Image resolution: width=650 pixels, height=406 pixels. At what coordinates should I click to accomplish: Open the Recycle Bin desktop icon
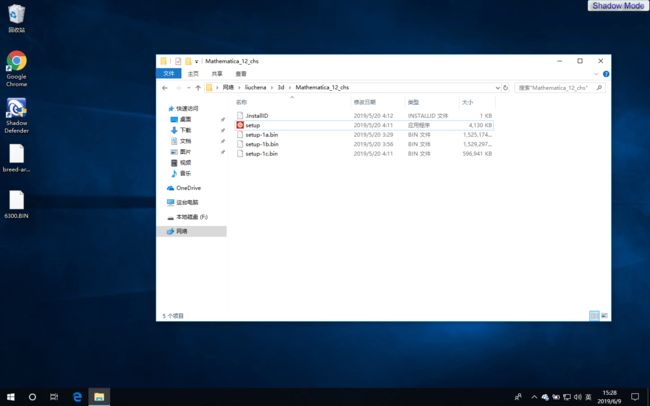click(x=17, y=18)
